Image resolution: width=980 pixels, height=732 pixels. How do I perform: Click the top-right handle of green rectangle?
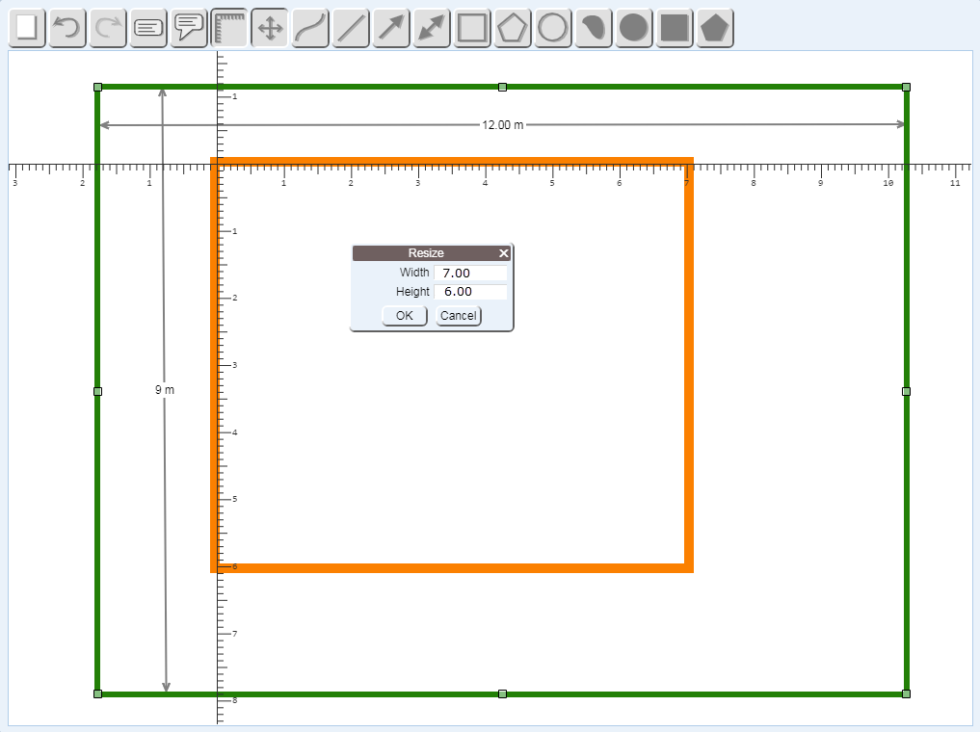[x=906, y=87]
